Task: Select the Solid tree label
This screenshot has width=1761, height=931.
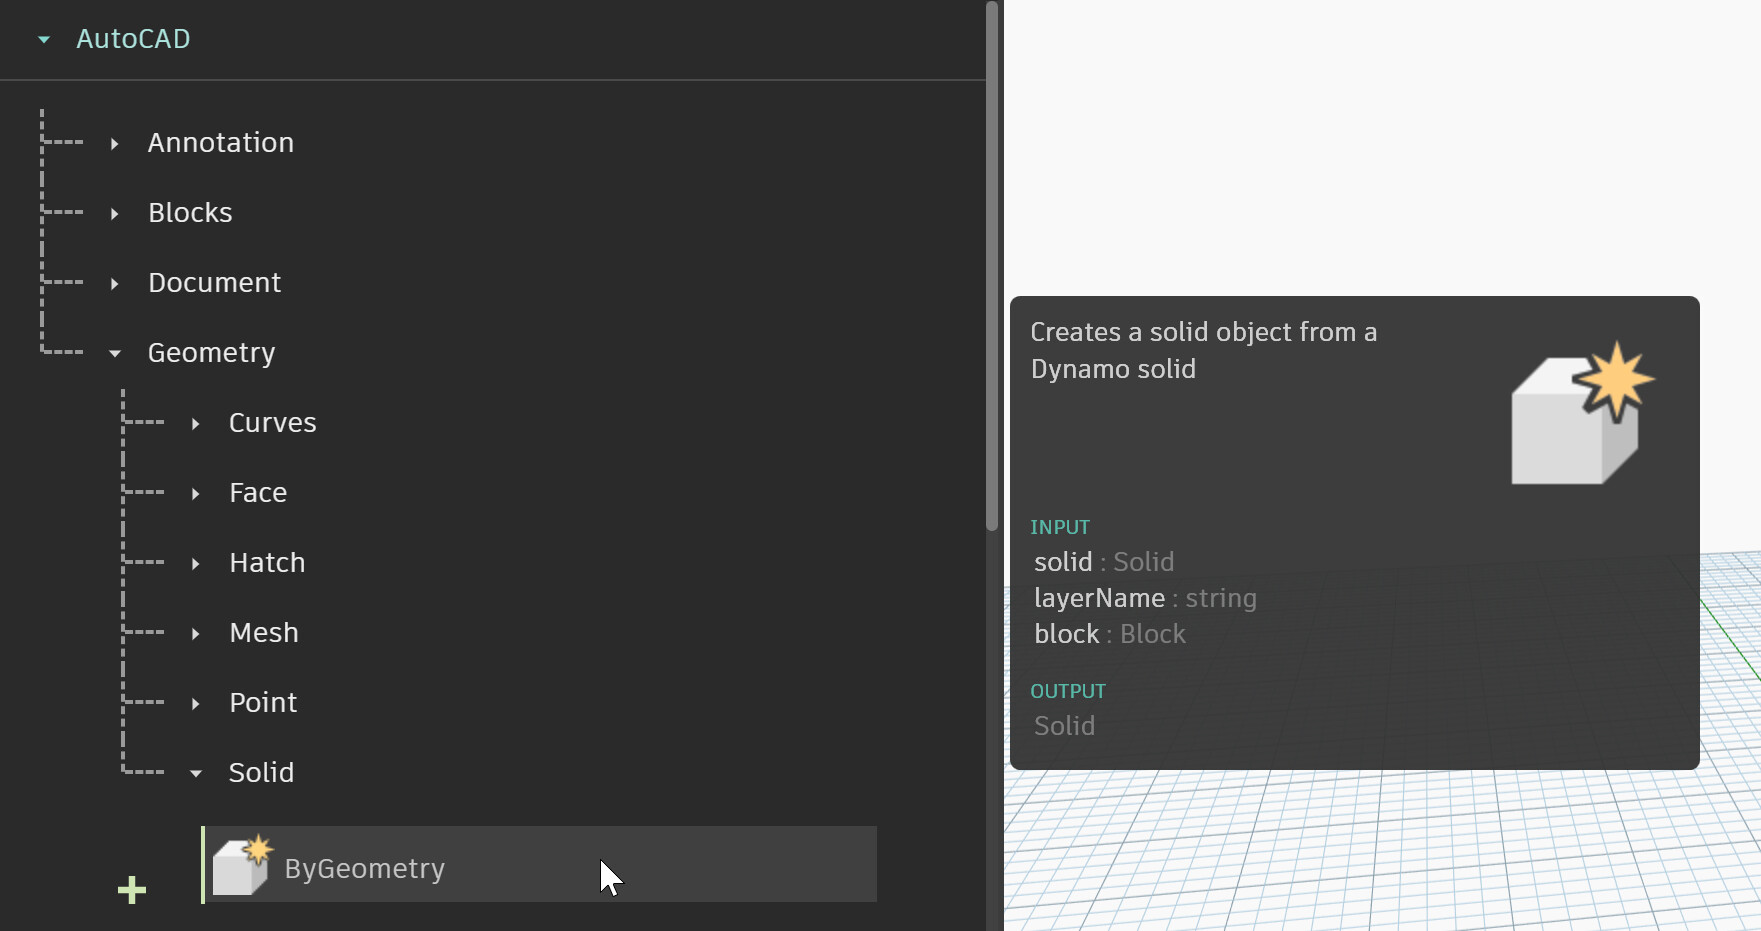Action: click(261, 773)
